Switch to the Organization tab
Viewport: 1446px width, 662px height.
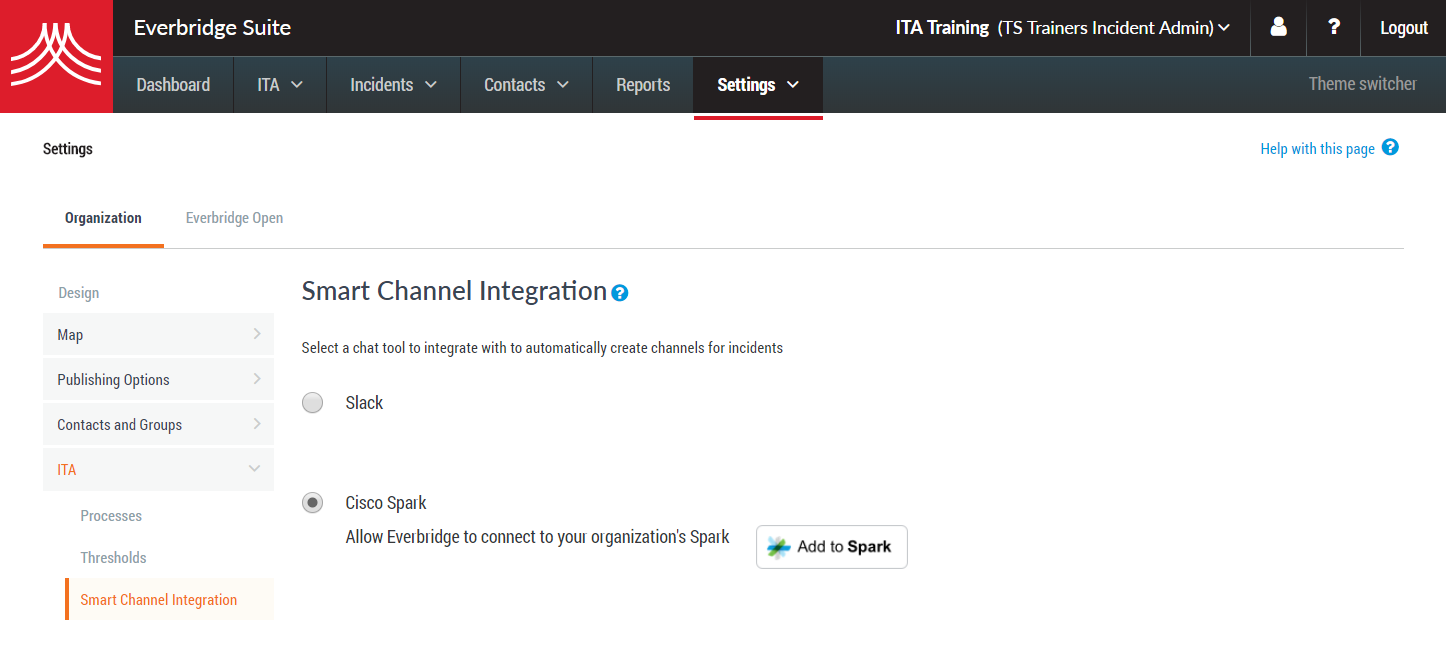[x=103, y=218]
